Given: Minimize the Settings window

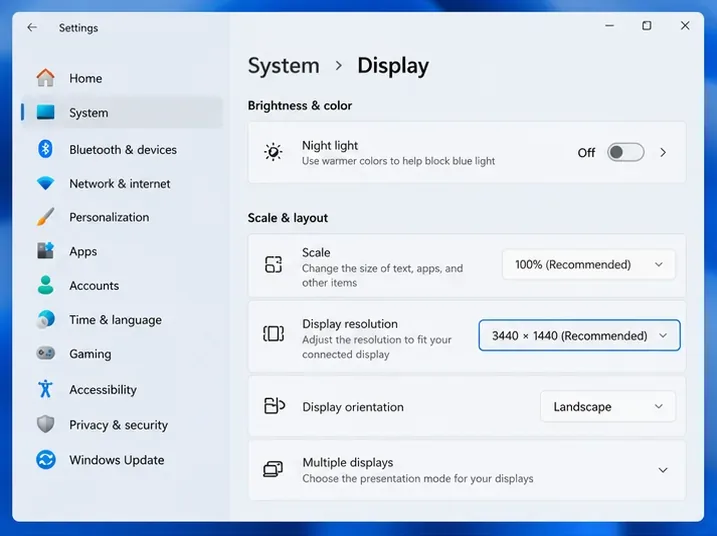Looking at the screenshot, I should tap(609, 26).
